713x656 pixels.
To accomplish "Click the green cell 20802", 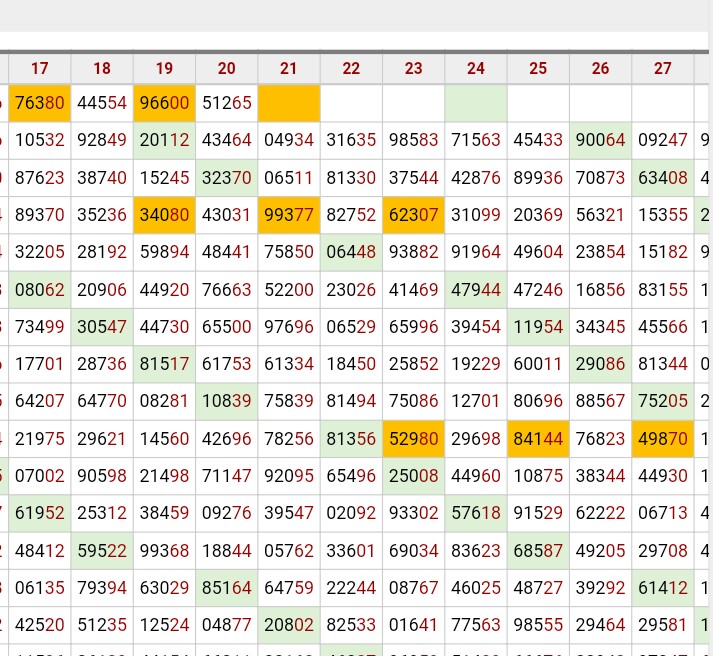I will pyautogui.click(x=289, y=625).
